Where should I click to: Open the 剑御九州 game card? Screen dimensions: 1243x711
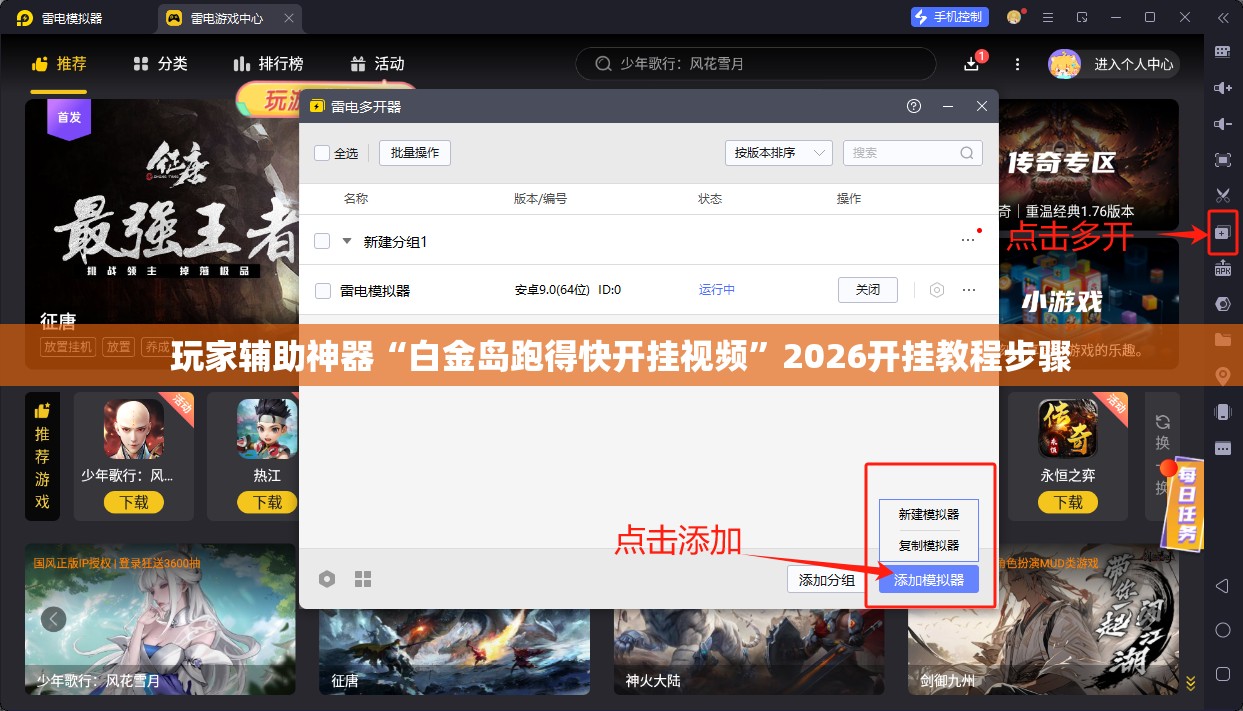point(1043,620)
